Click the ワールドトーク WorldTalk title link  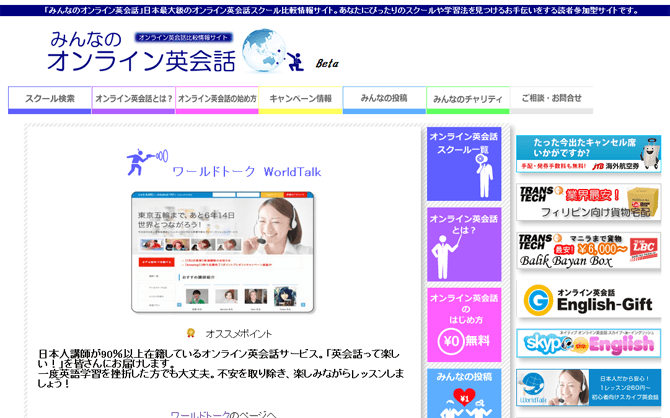247,172
